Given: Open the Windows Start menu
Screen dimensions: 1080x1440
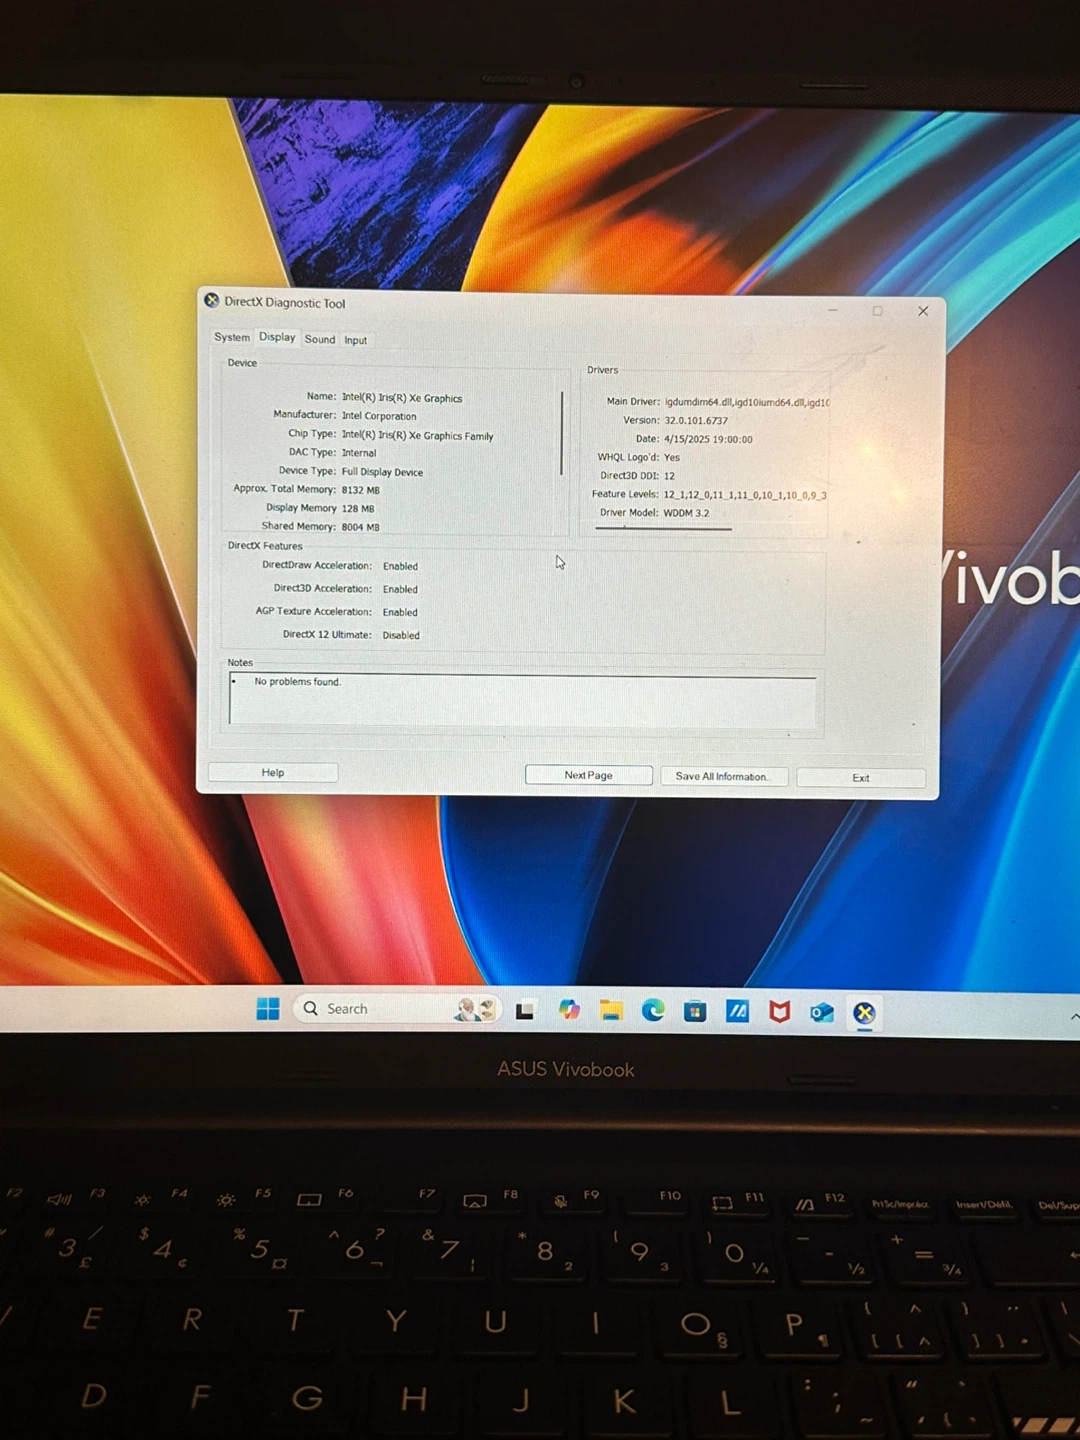Looking at the screenshot, I should [268, 1009].
